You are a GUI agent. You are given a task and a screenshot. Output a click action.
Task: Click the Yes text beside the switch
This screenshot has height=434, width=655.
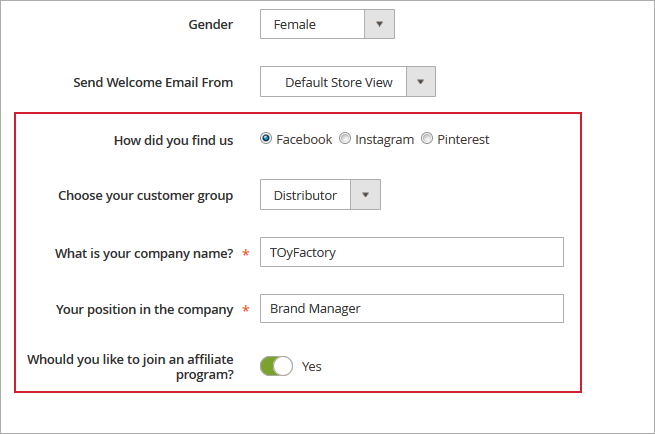[312, 366]
